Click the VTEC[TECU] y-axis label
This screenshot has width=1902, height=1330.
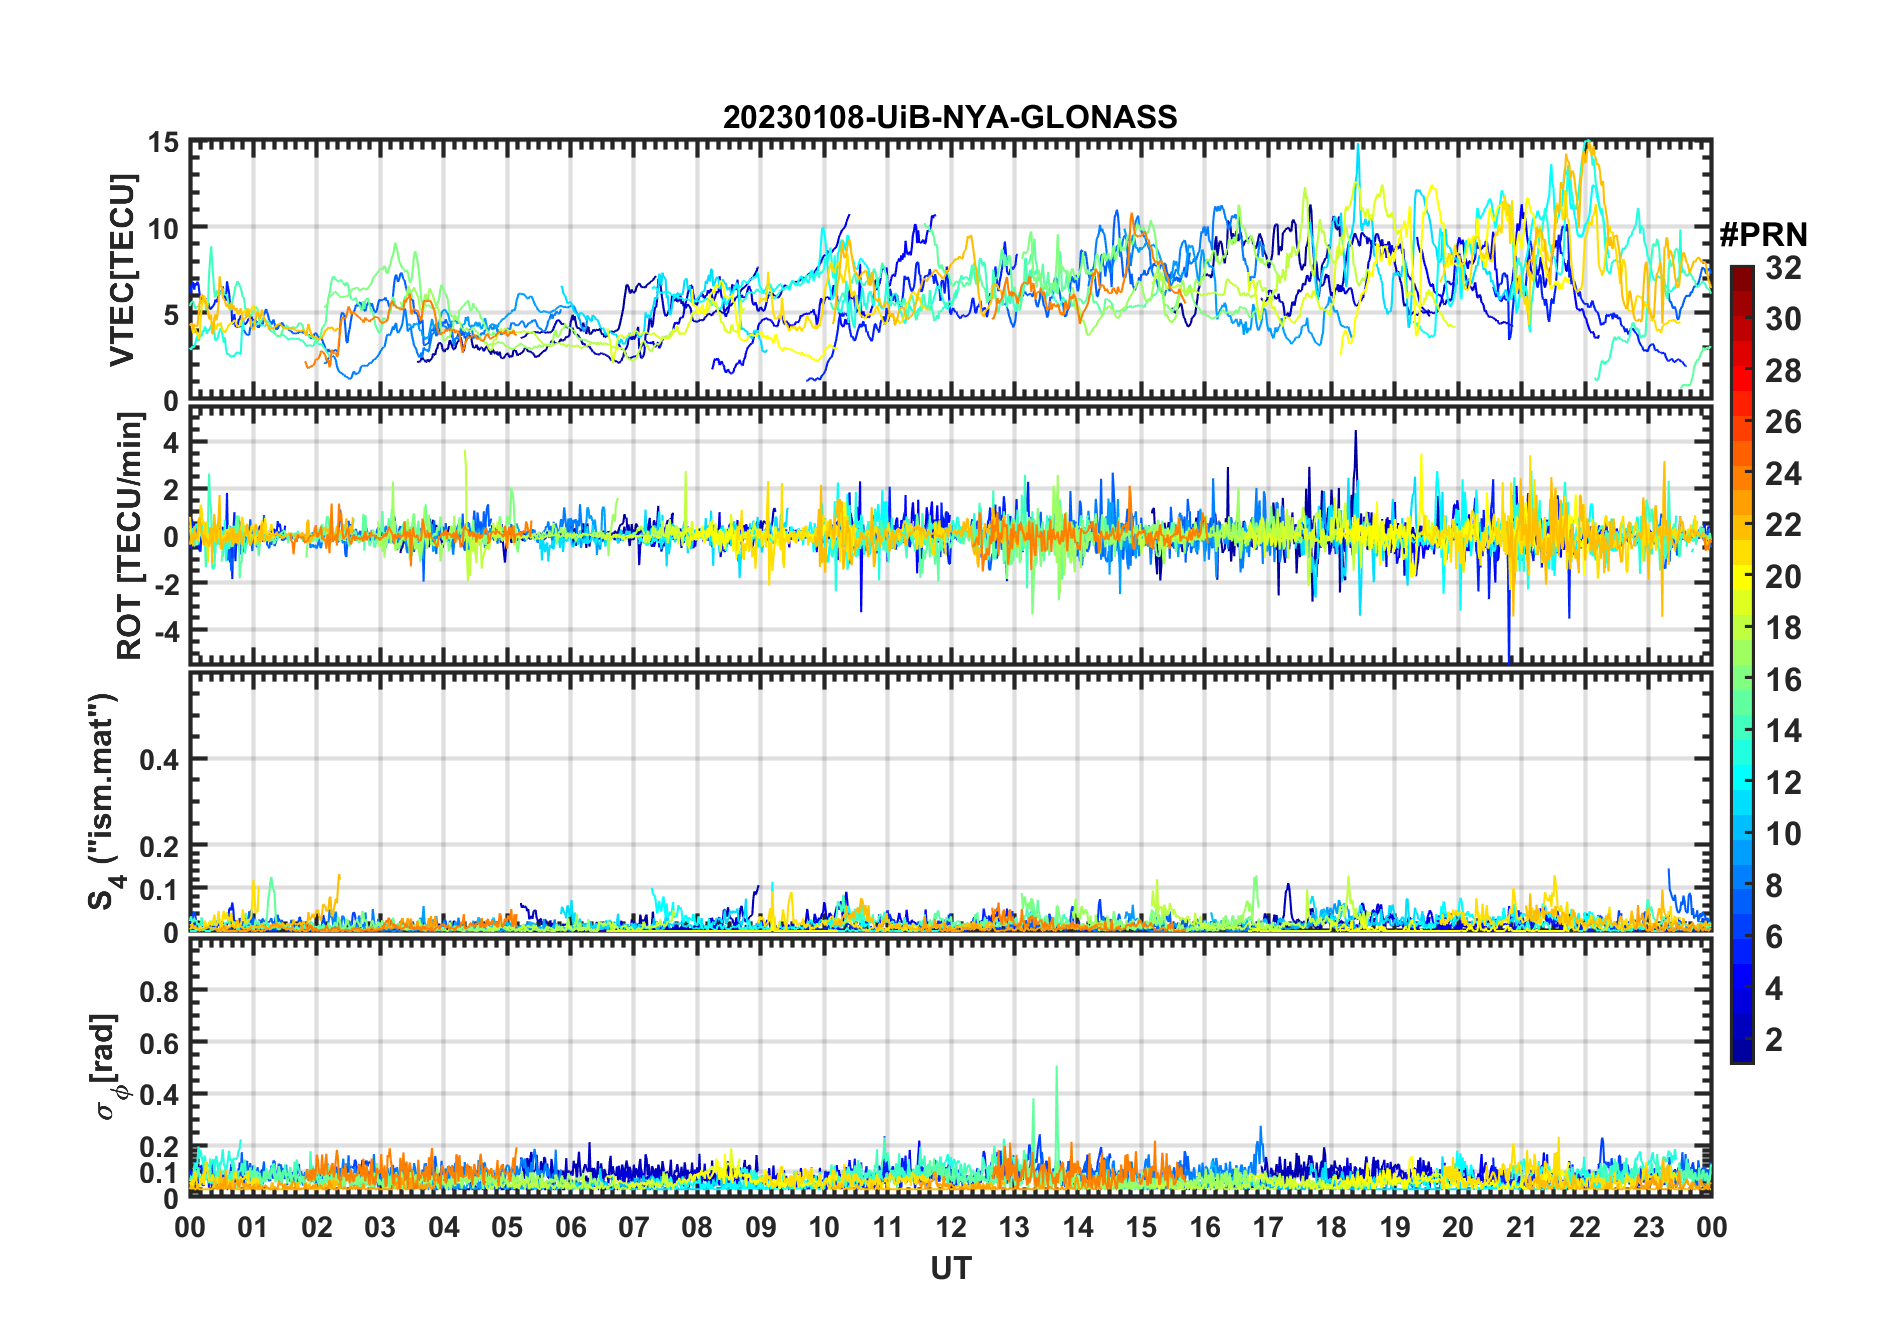click(x=122, y=270)
